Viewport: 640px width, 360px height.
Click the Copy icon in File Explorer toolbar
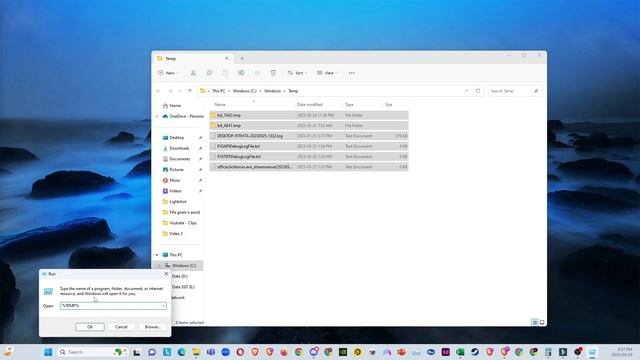click(x=209, y=73)
